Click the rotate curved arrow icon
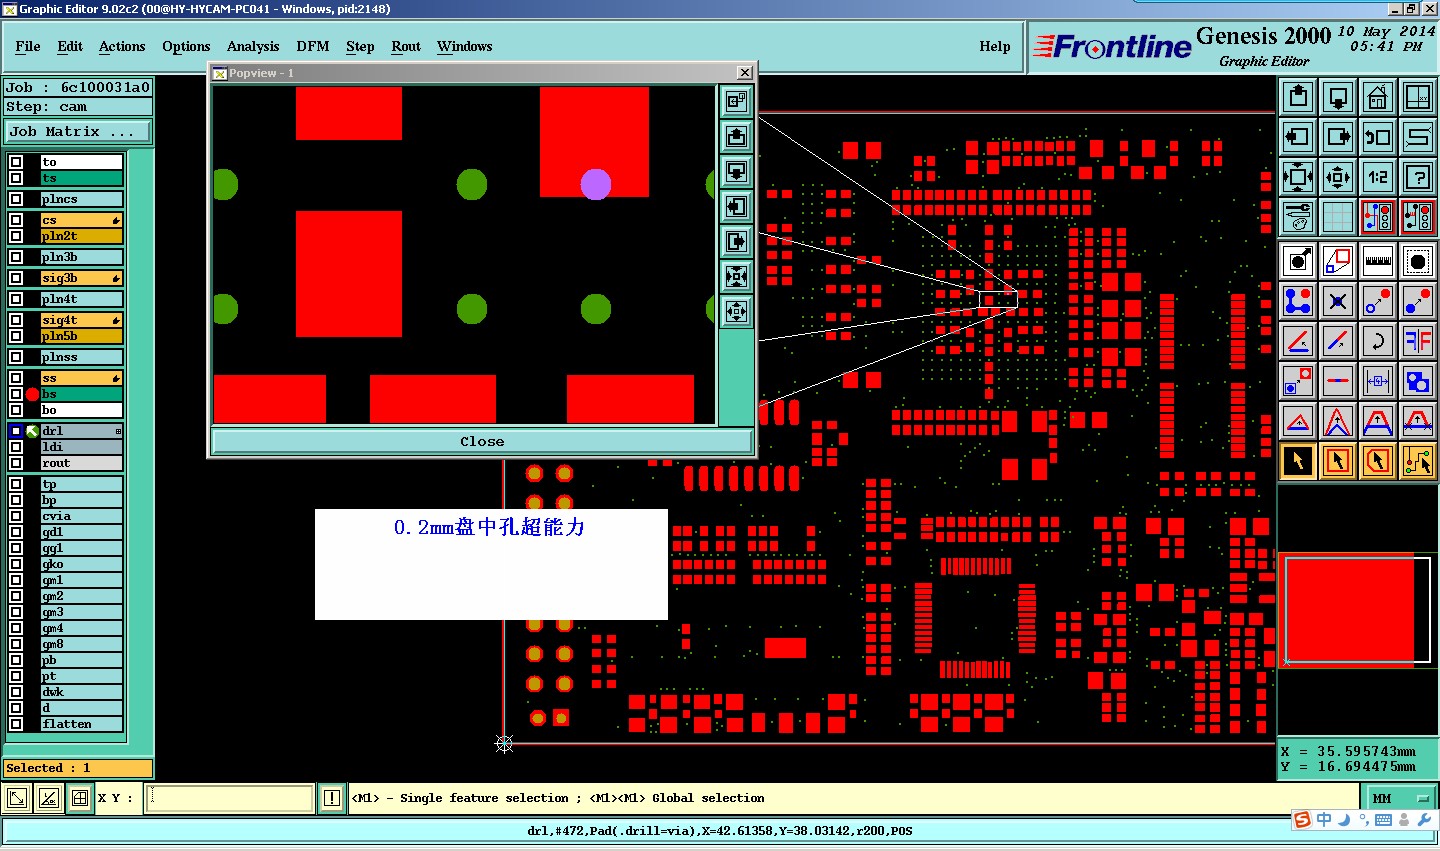The height and width of the screenshot is (851, 1440). coord(1378,341)
